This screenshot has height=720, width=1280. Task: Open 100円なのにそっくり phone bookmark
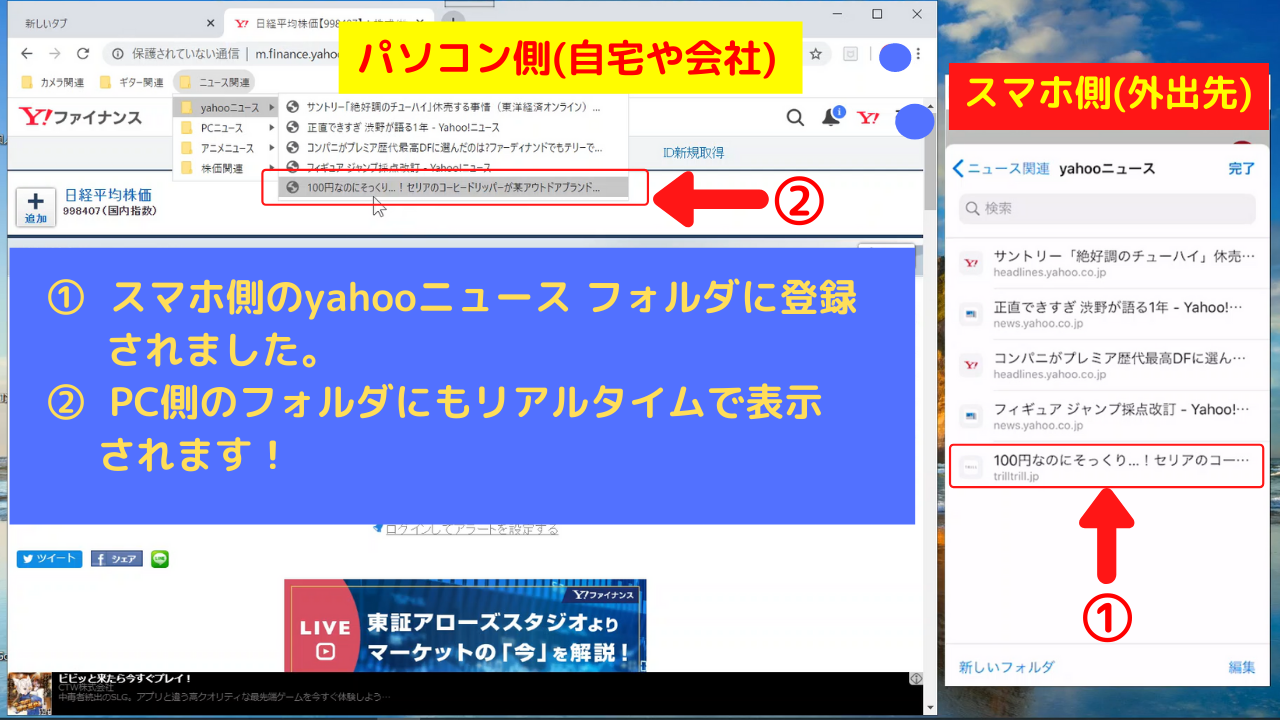[x=1107, y=467]
